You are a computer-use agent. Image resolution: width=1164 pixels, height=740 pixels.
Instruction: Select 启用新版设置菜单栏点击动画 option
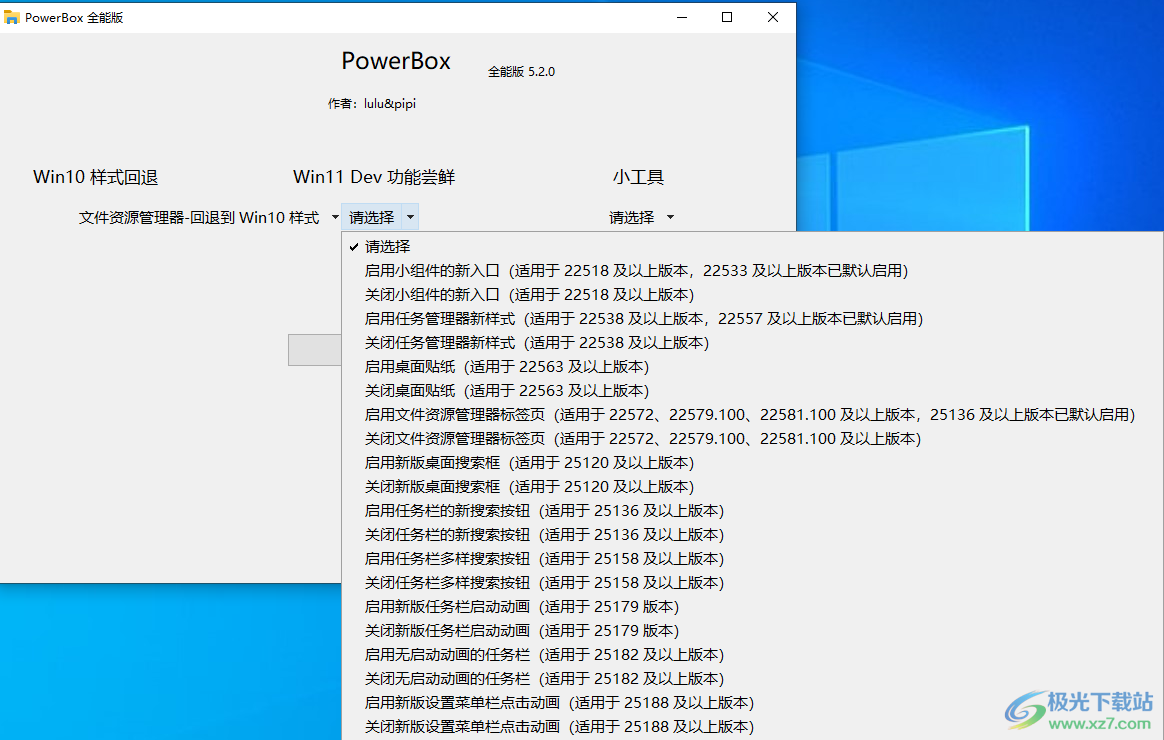tap(753, 702)
